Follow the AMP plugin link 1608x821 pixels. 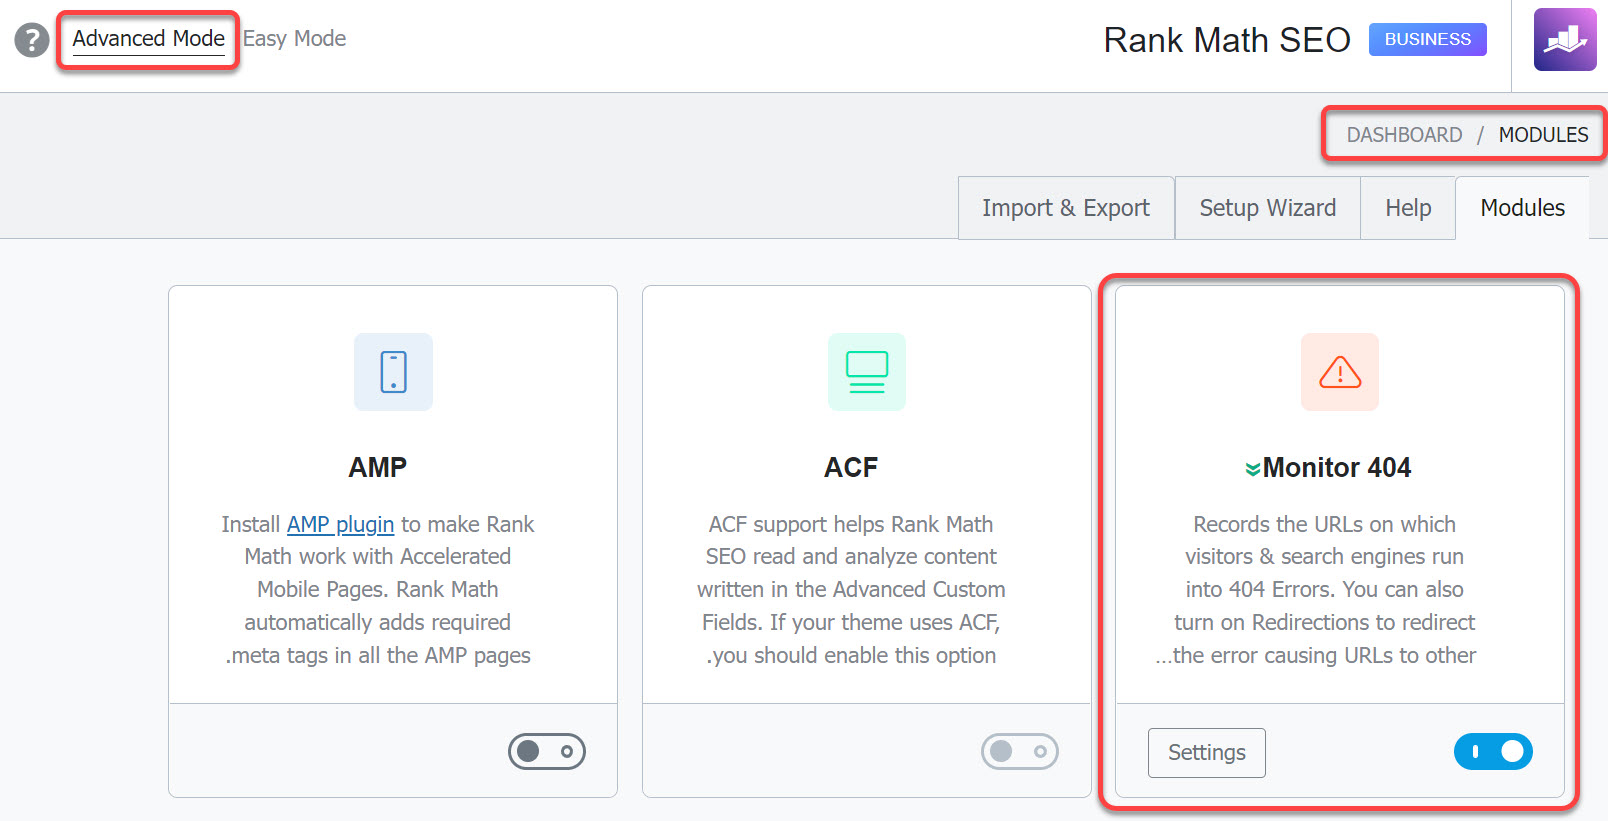coord(340,525)
